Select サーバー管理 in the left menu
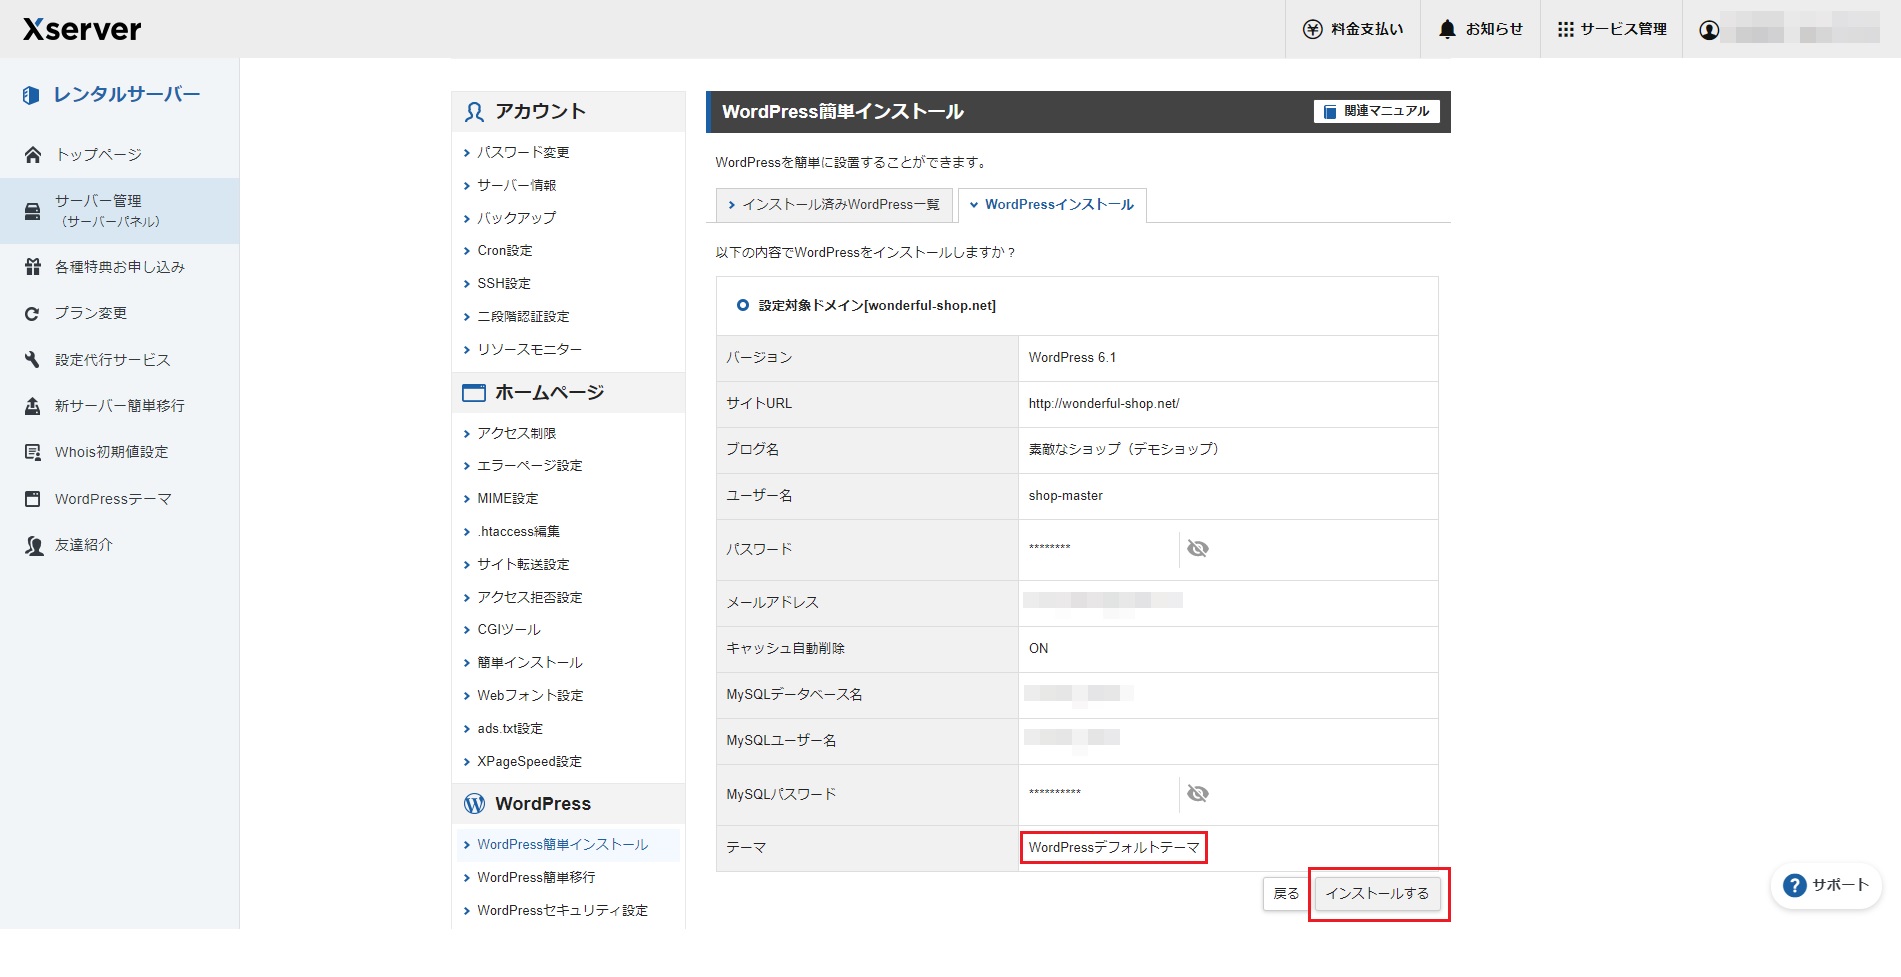Viewport: 1901px width, 977px height. click(98, 210)
